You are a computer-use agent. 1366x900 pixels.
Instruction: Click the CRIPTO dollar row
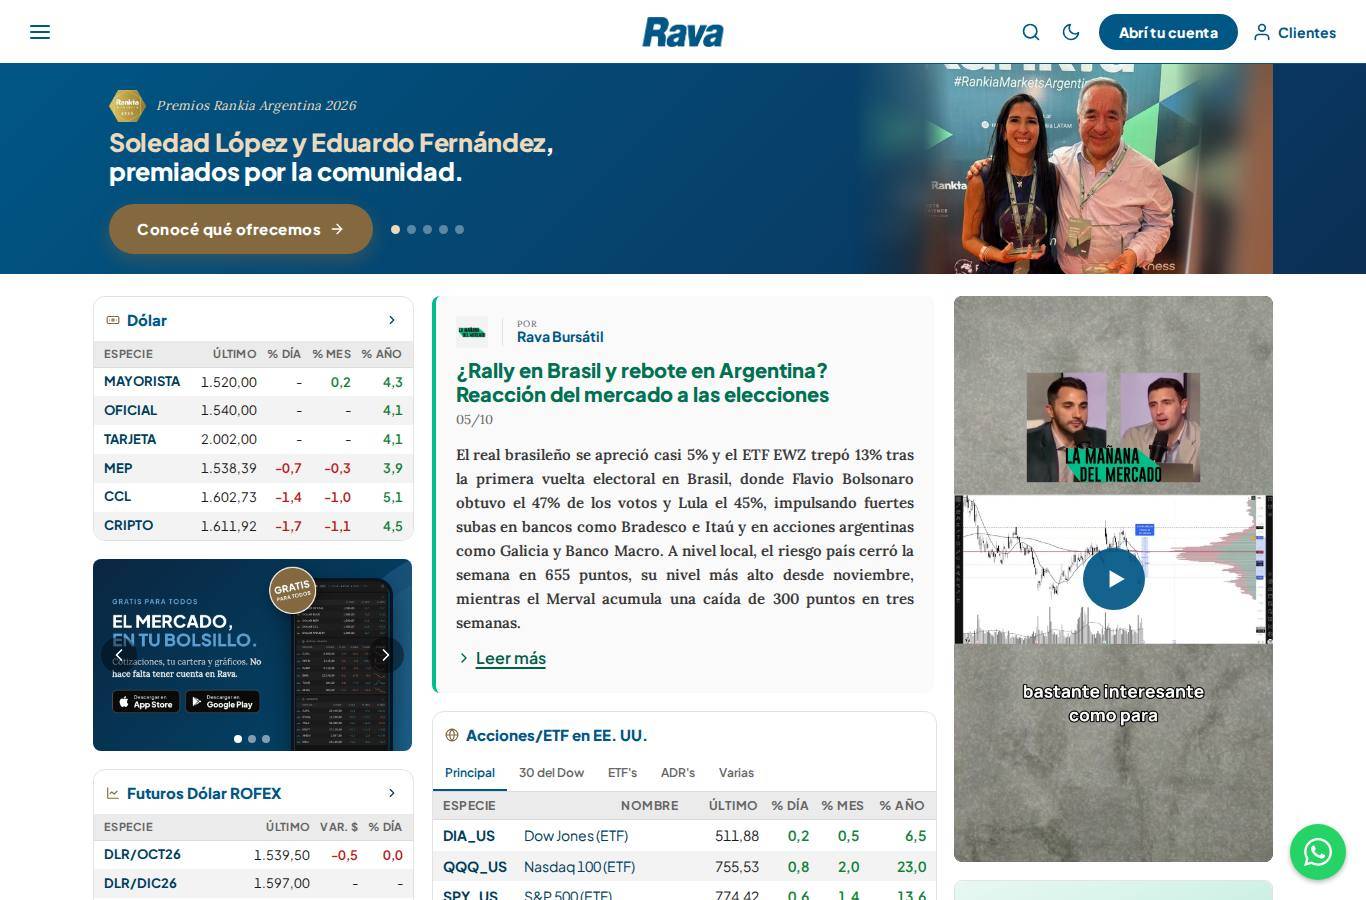tap(253, 526)
